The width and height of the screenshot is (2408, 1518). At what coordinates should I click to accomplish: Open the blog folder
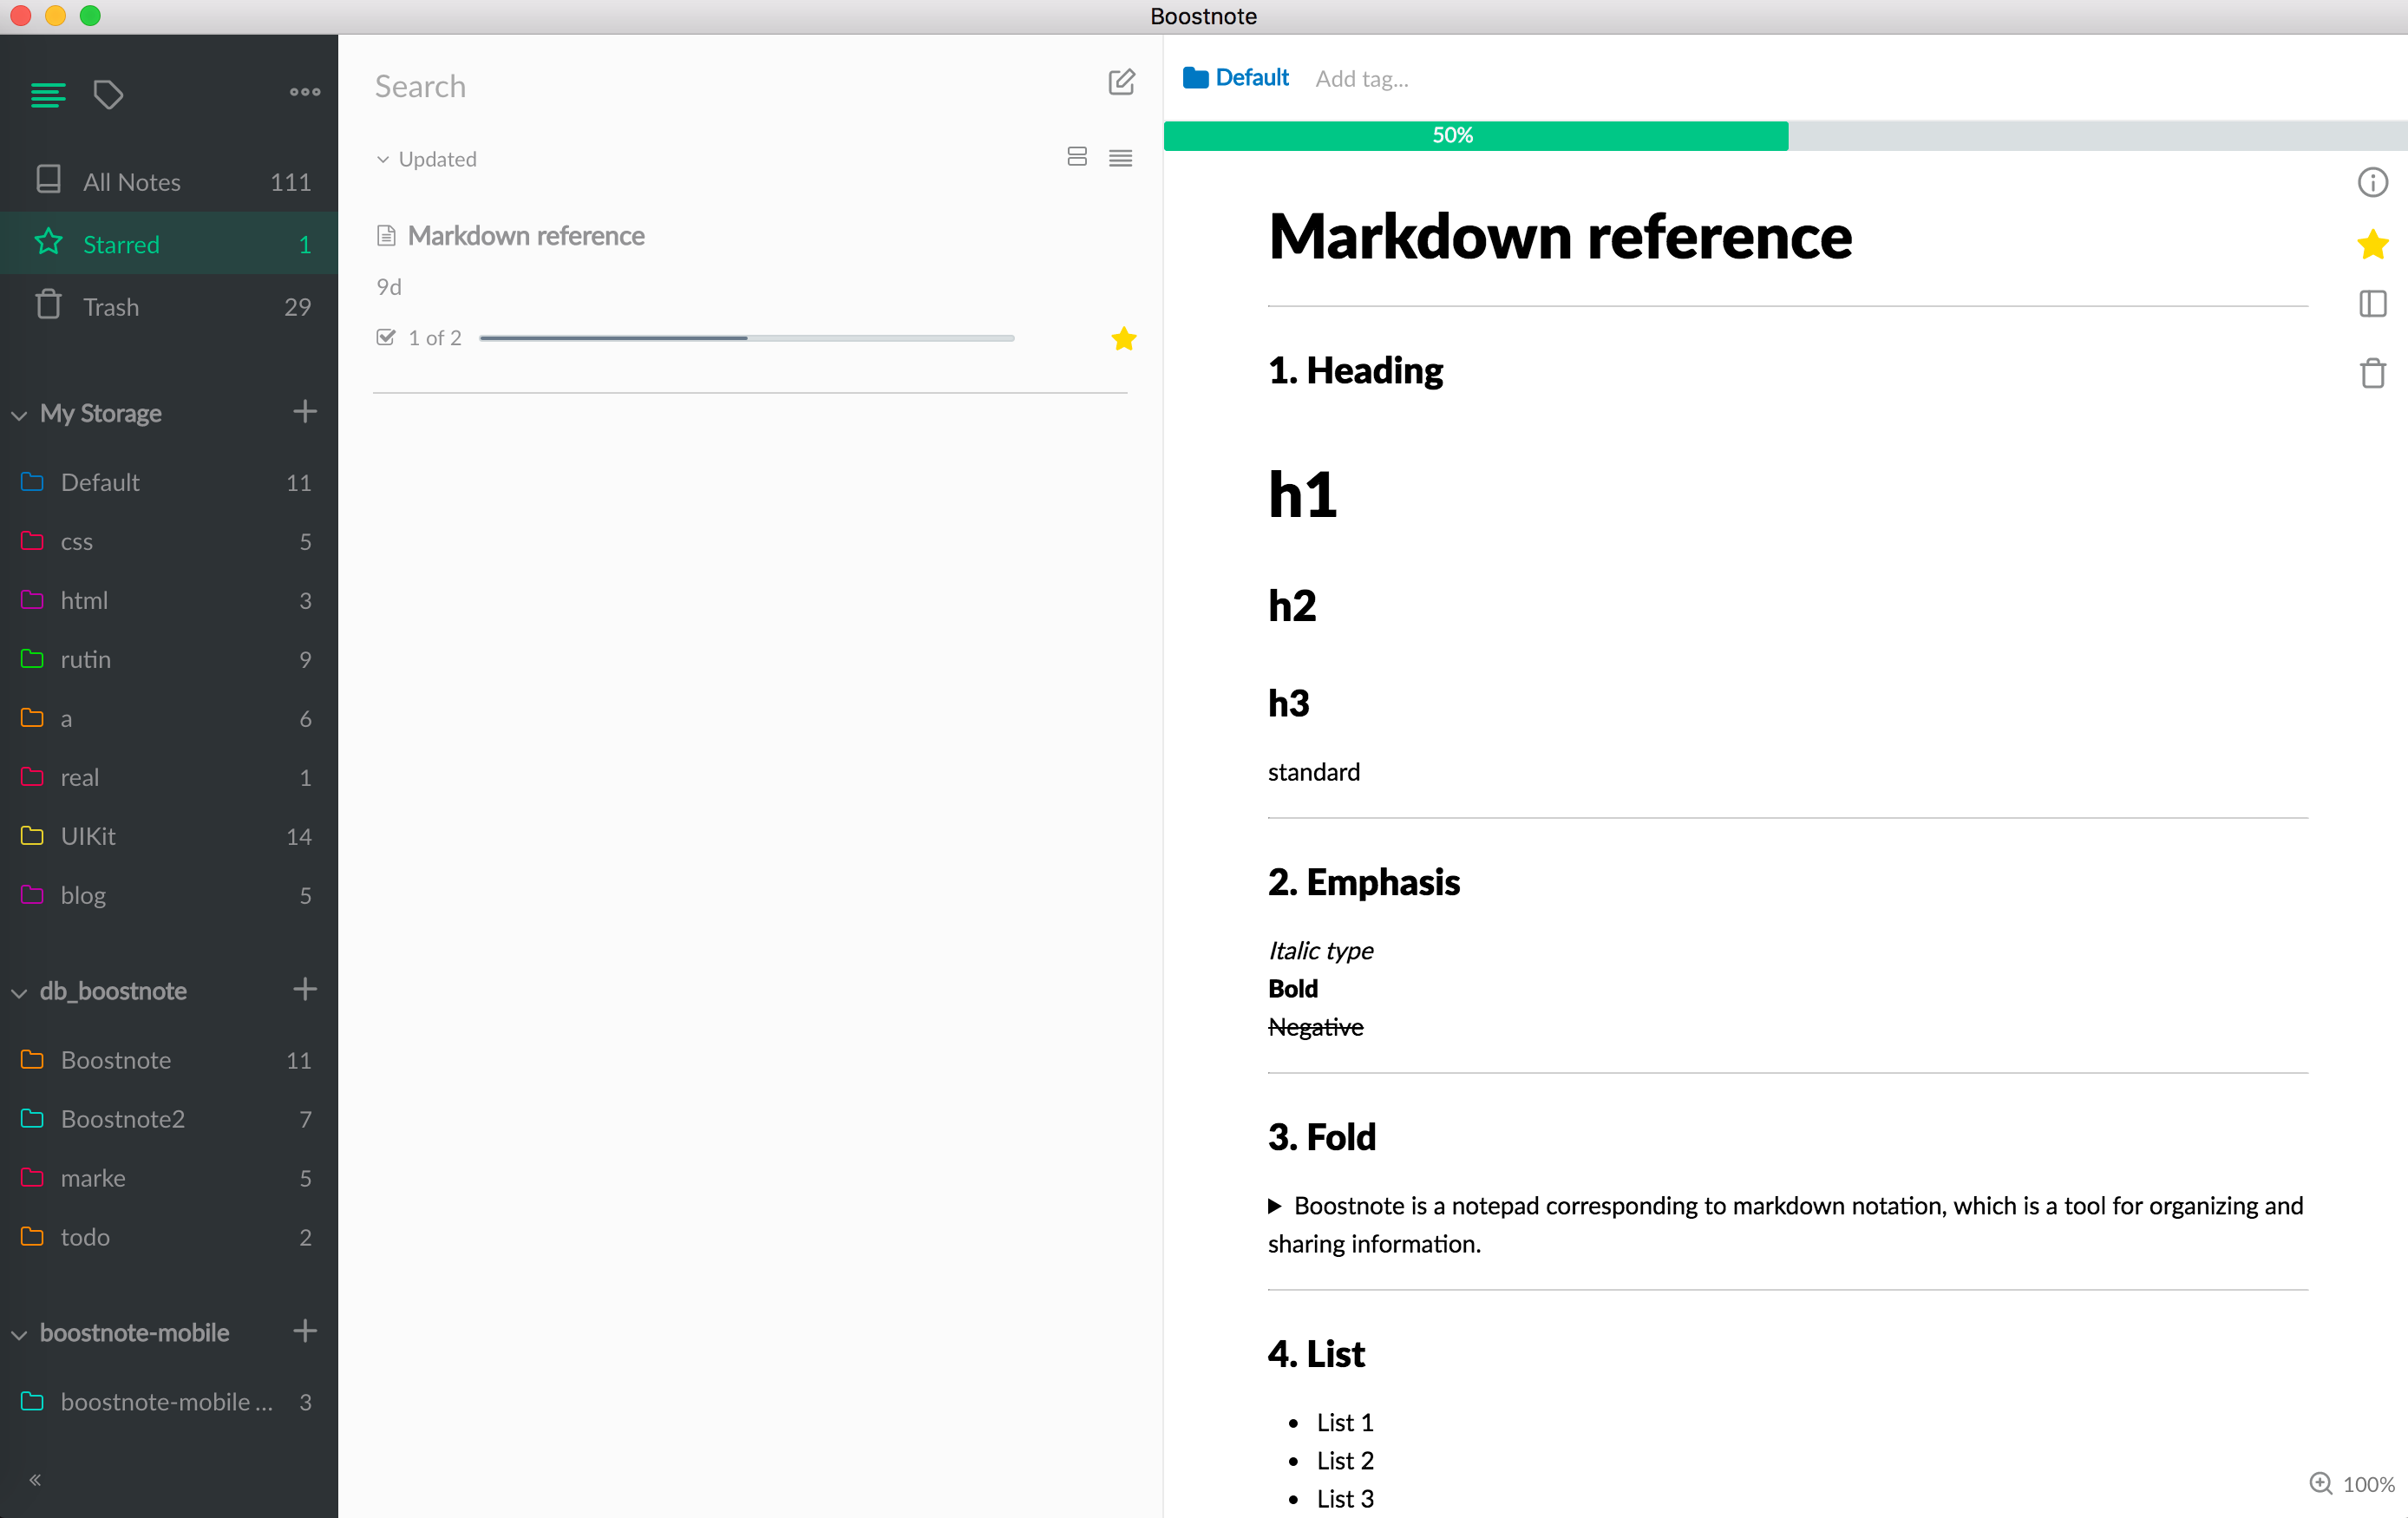(x=169, y=895)
